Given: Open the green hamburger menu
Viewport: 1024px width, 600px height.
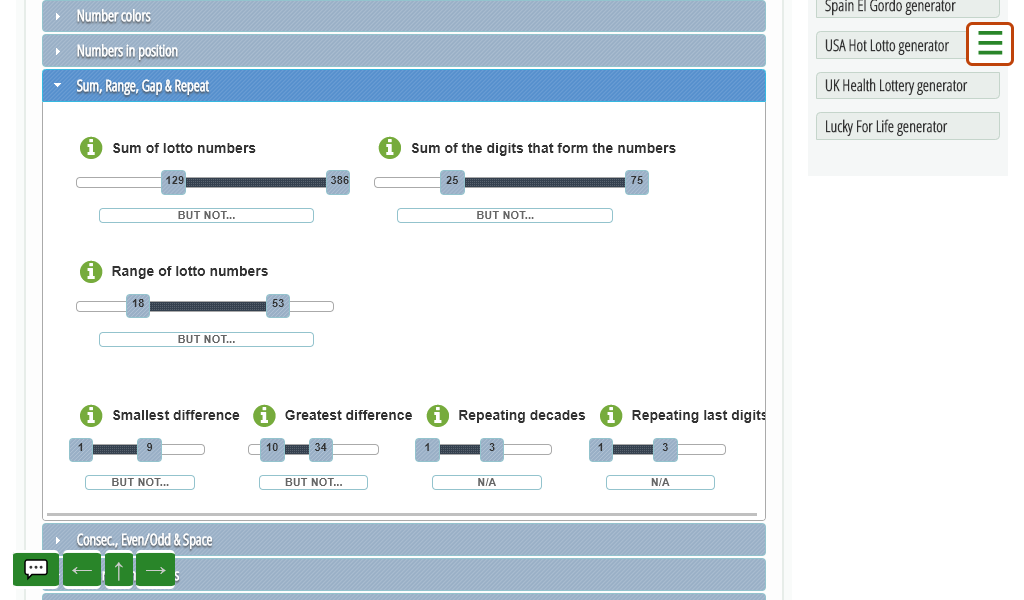Looking at the screenshot, I should pyautogui.click(x=990, y=44).
